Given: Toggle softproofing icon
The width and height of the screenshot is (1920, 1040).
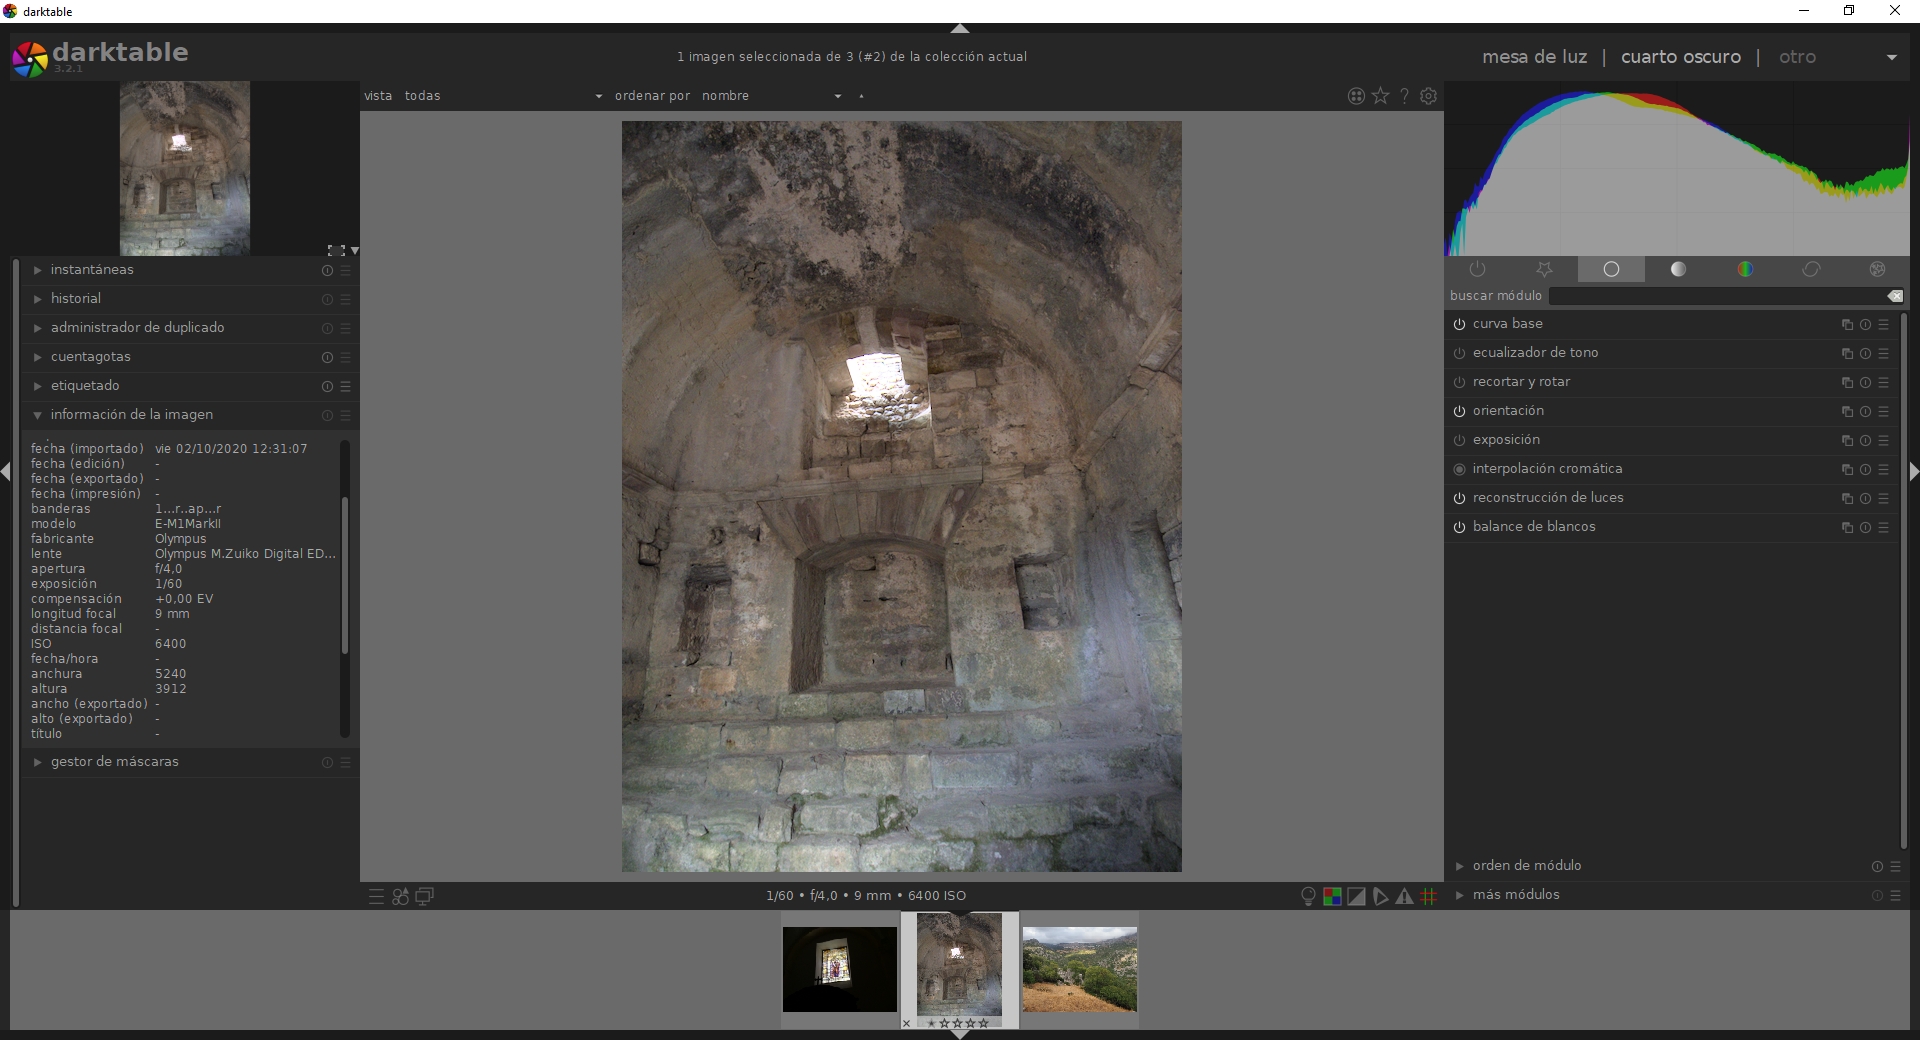Looking at the screenshot, I should [x=1380, y=897].
